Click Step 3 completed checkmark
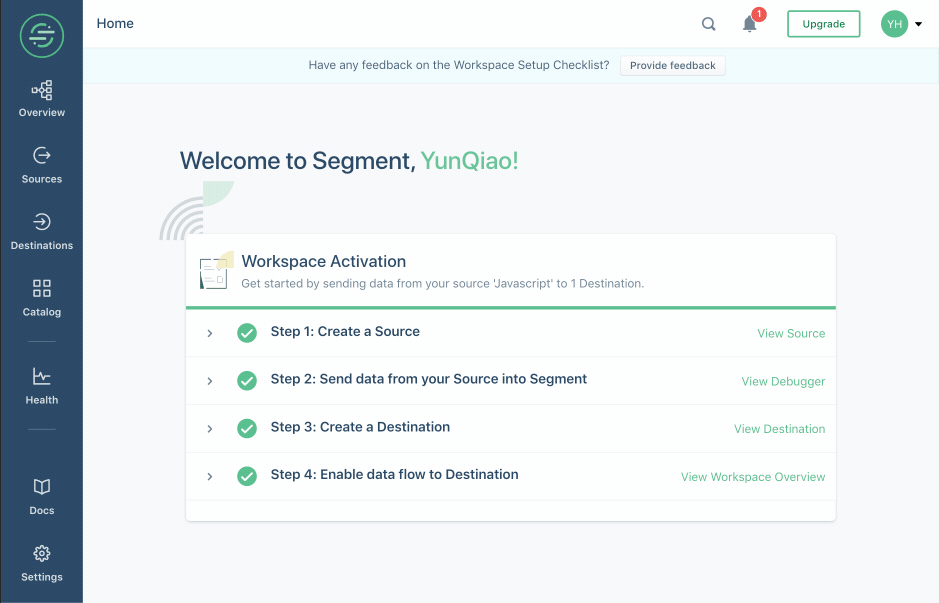 point(247,428)
